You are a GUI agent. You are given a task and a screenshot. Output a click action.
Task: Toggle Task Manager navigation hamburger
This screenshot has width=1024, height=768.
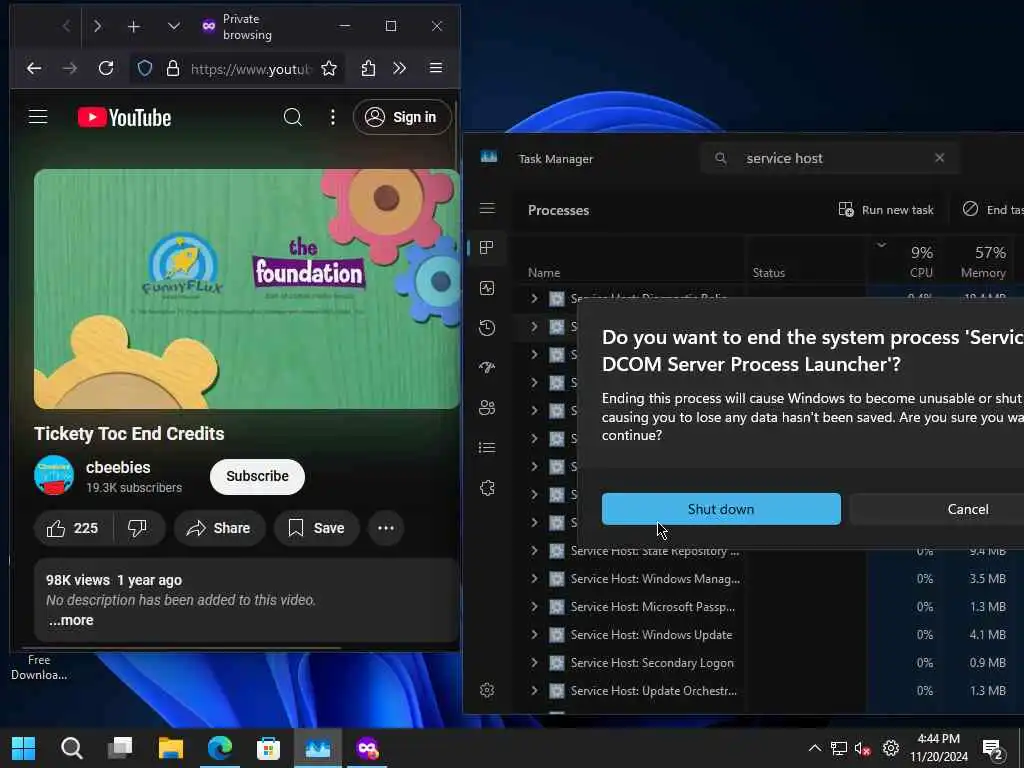coord(487,208)
